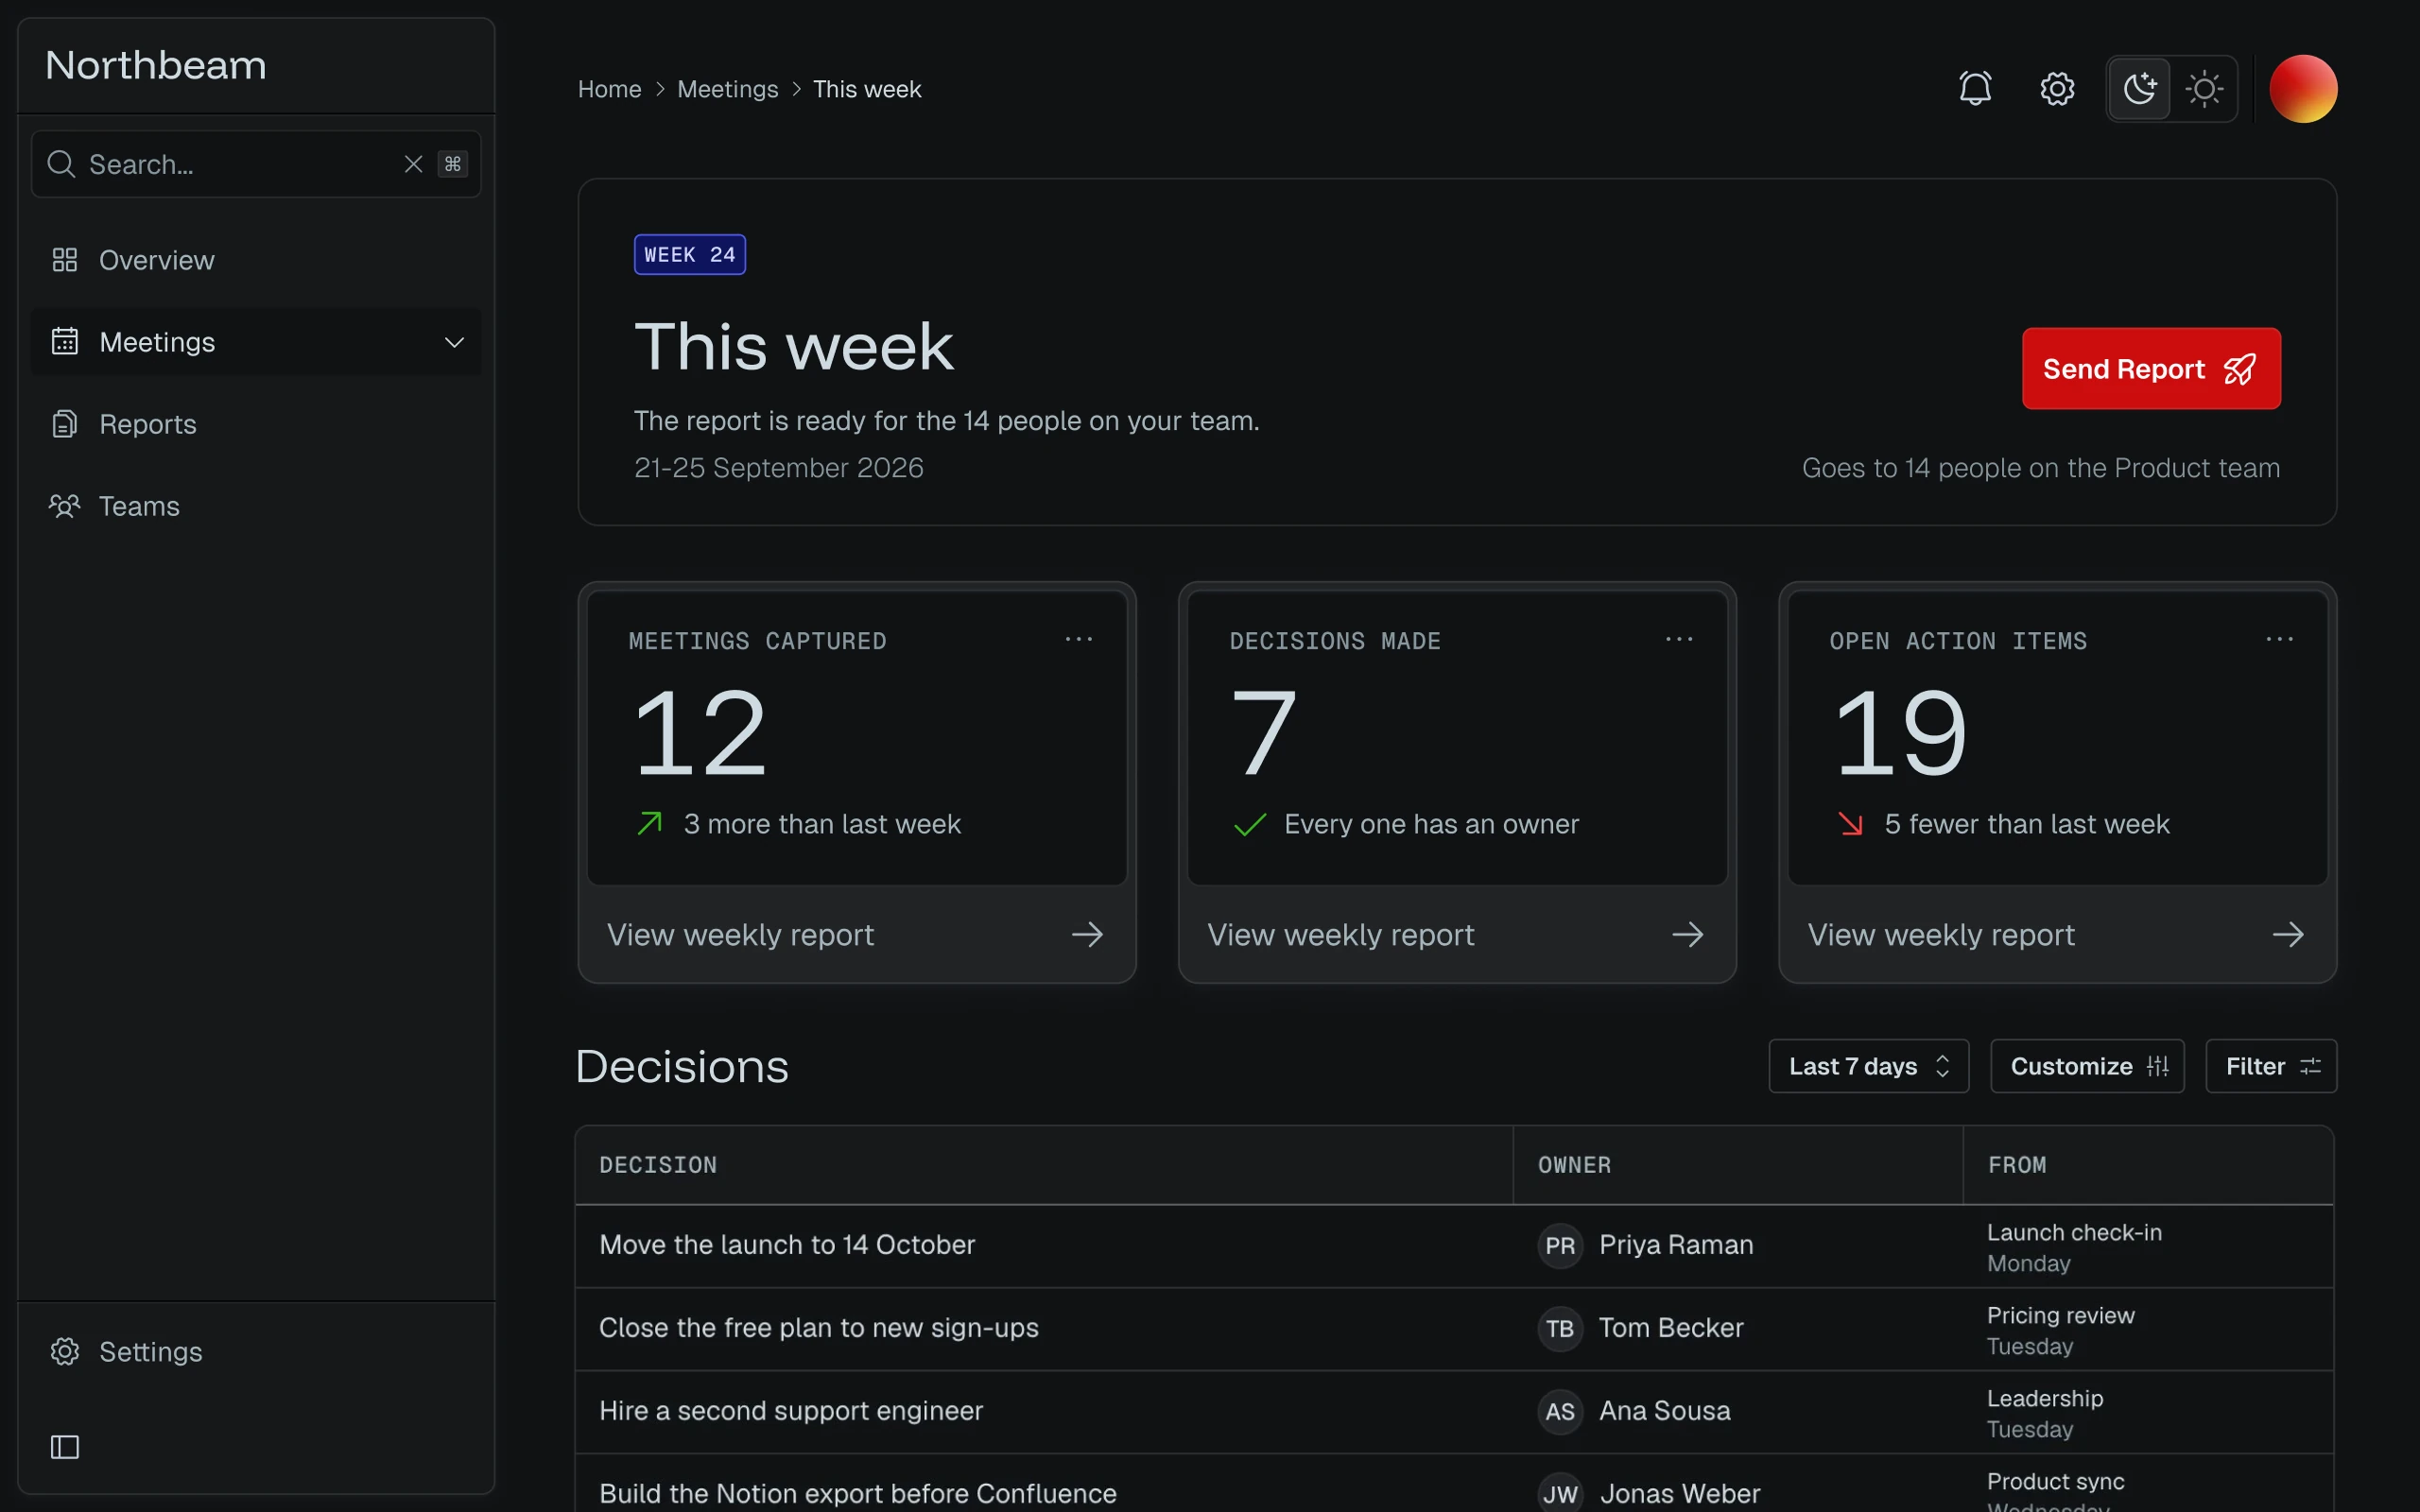This screenshot has height=1512, width=2420.
Task: Open the Decisions Made card options menu
Action: coord(1678,639)
